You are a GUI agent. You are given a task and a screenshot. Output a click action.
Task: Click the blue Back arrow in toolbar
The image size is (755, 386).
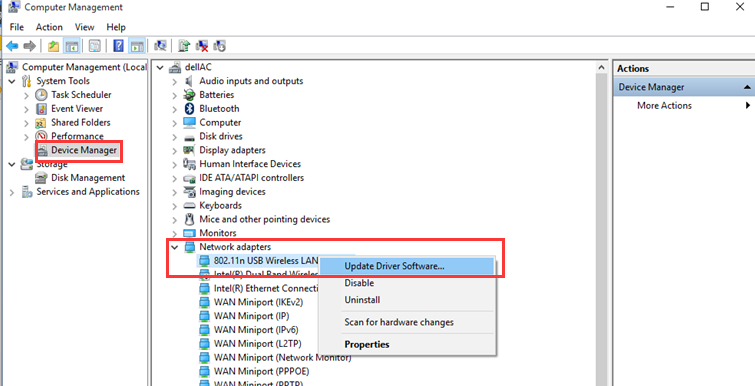pyautogui.click(x=13, y=46)
